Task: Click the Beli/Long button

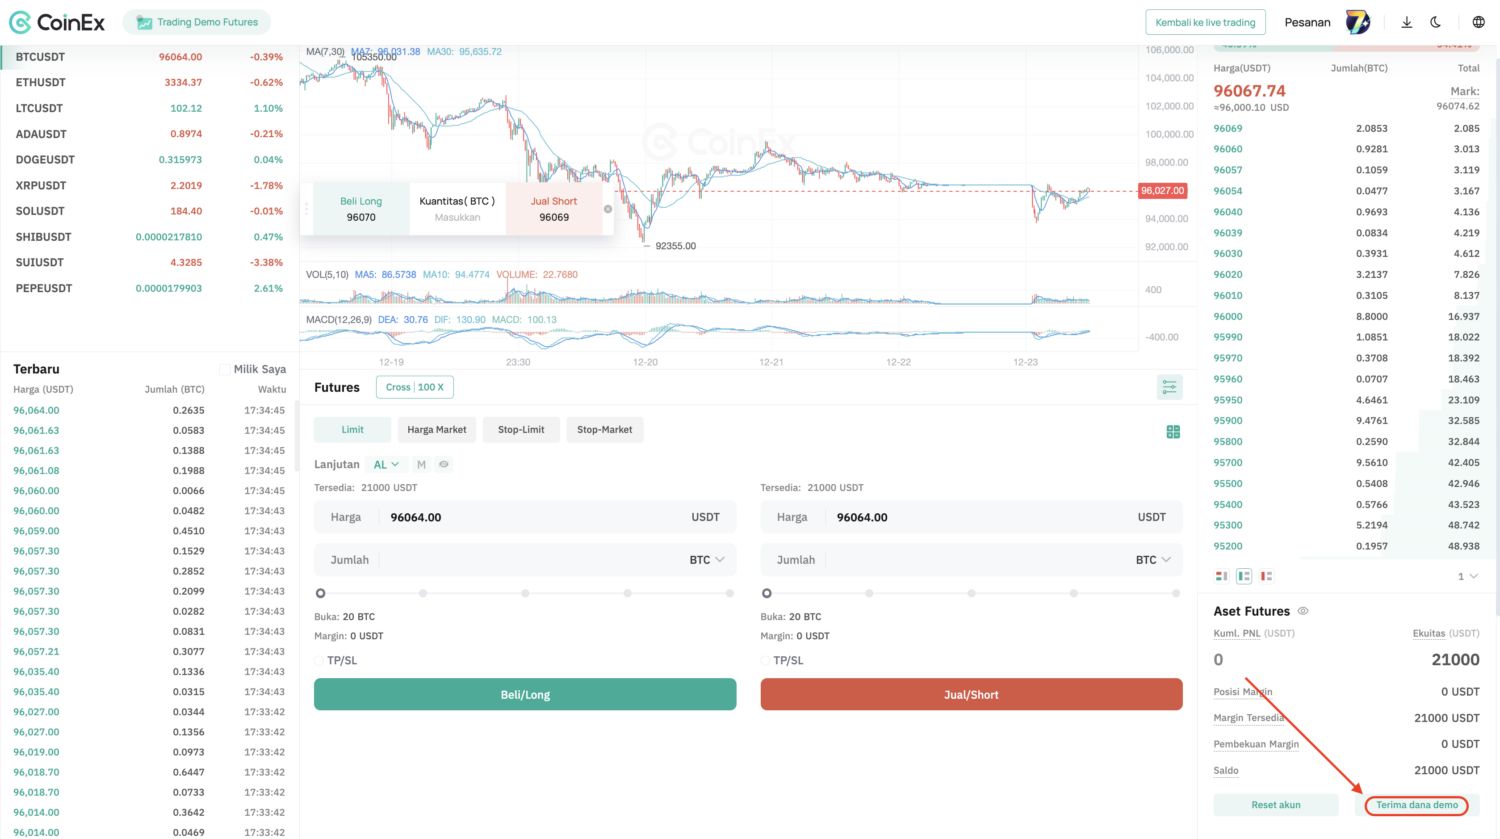Action: click(x=525, y=694)
